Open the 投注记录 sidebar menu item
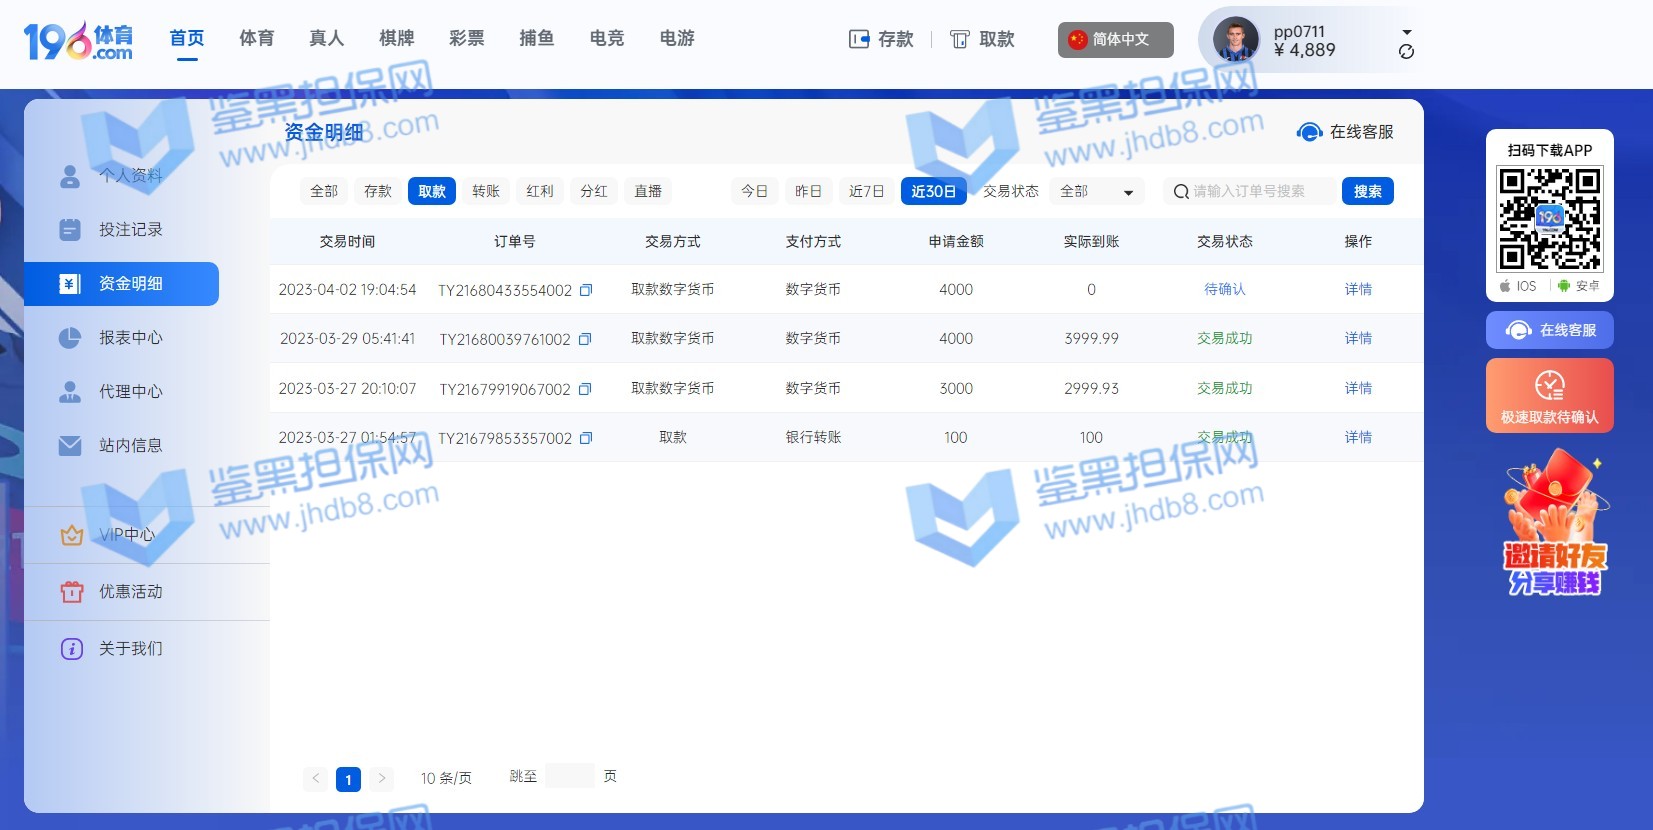 (x=130, y=230)
